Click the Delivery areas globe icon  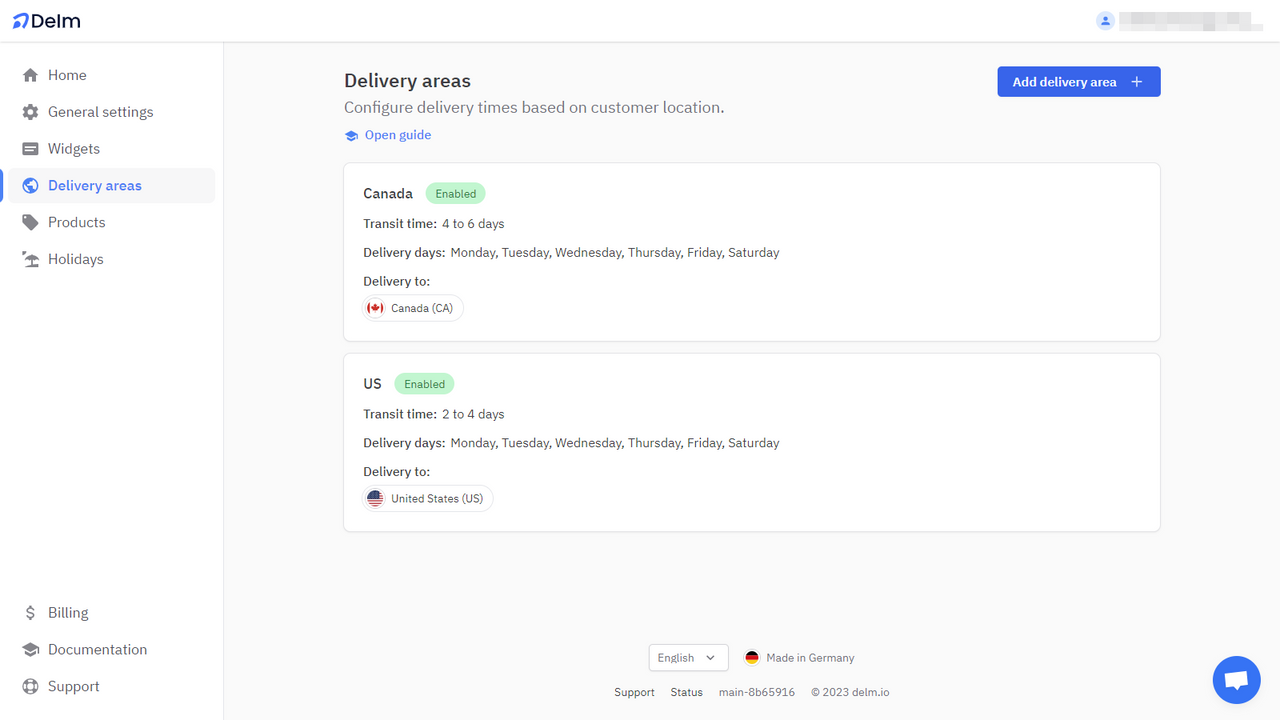tap(31, 185)
